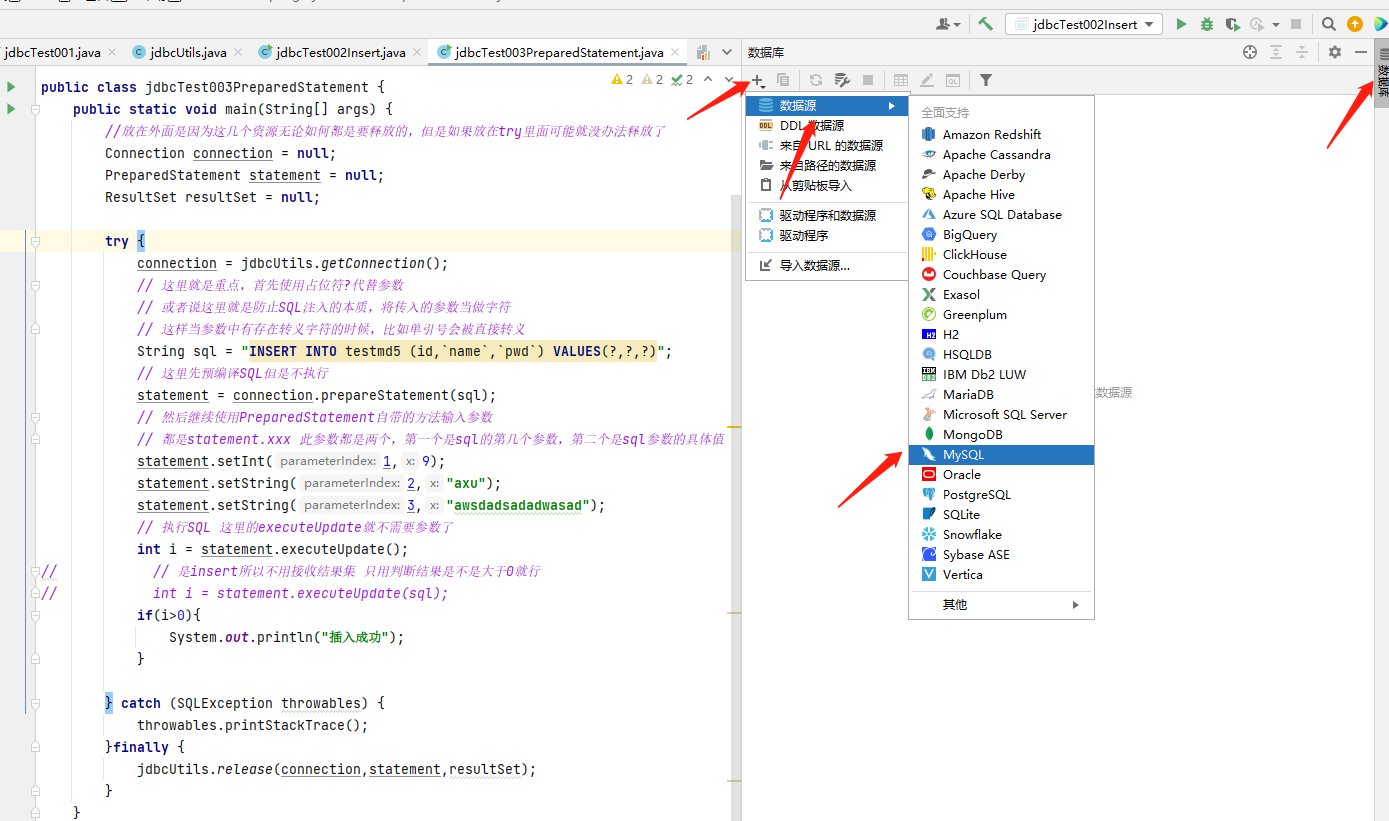Refresh data sources with the sync icon
1389x821 pixels.
(816, 80)
